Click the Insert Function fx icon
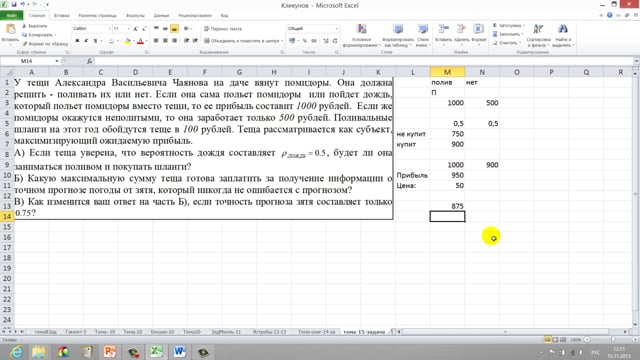Image resolution: width=640 pixels, height=360 pixels. click(89, 61)
